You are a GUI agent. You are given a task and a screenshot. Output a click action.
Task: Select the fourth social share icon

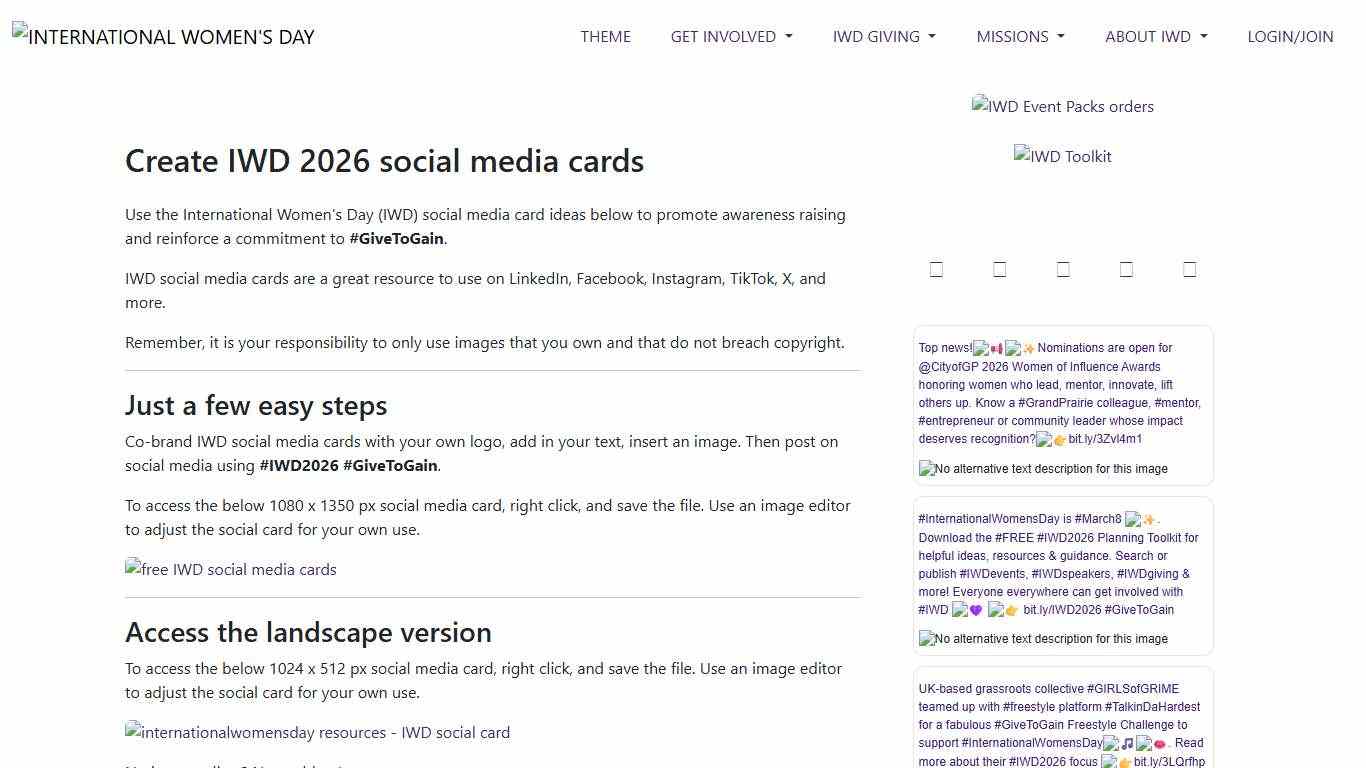click(1125, 268)
